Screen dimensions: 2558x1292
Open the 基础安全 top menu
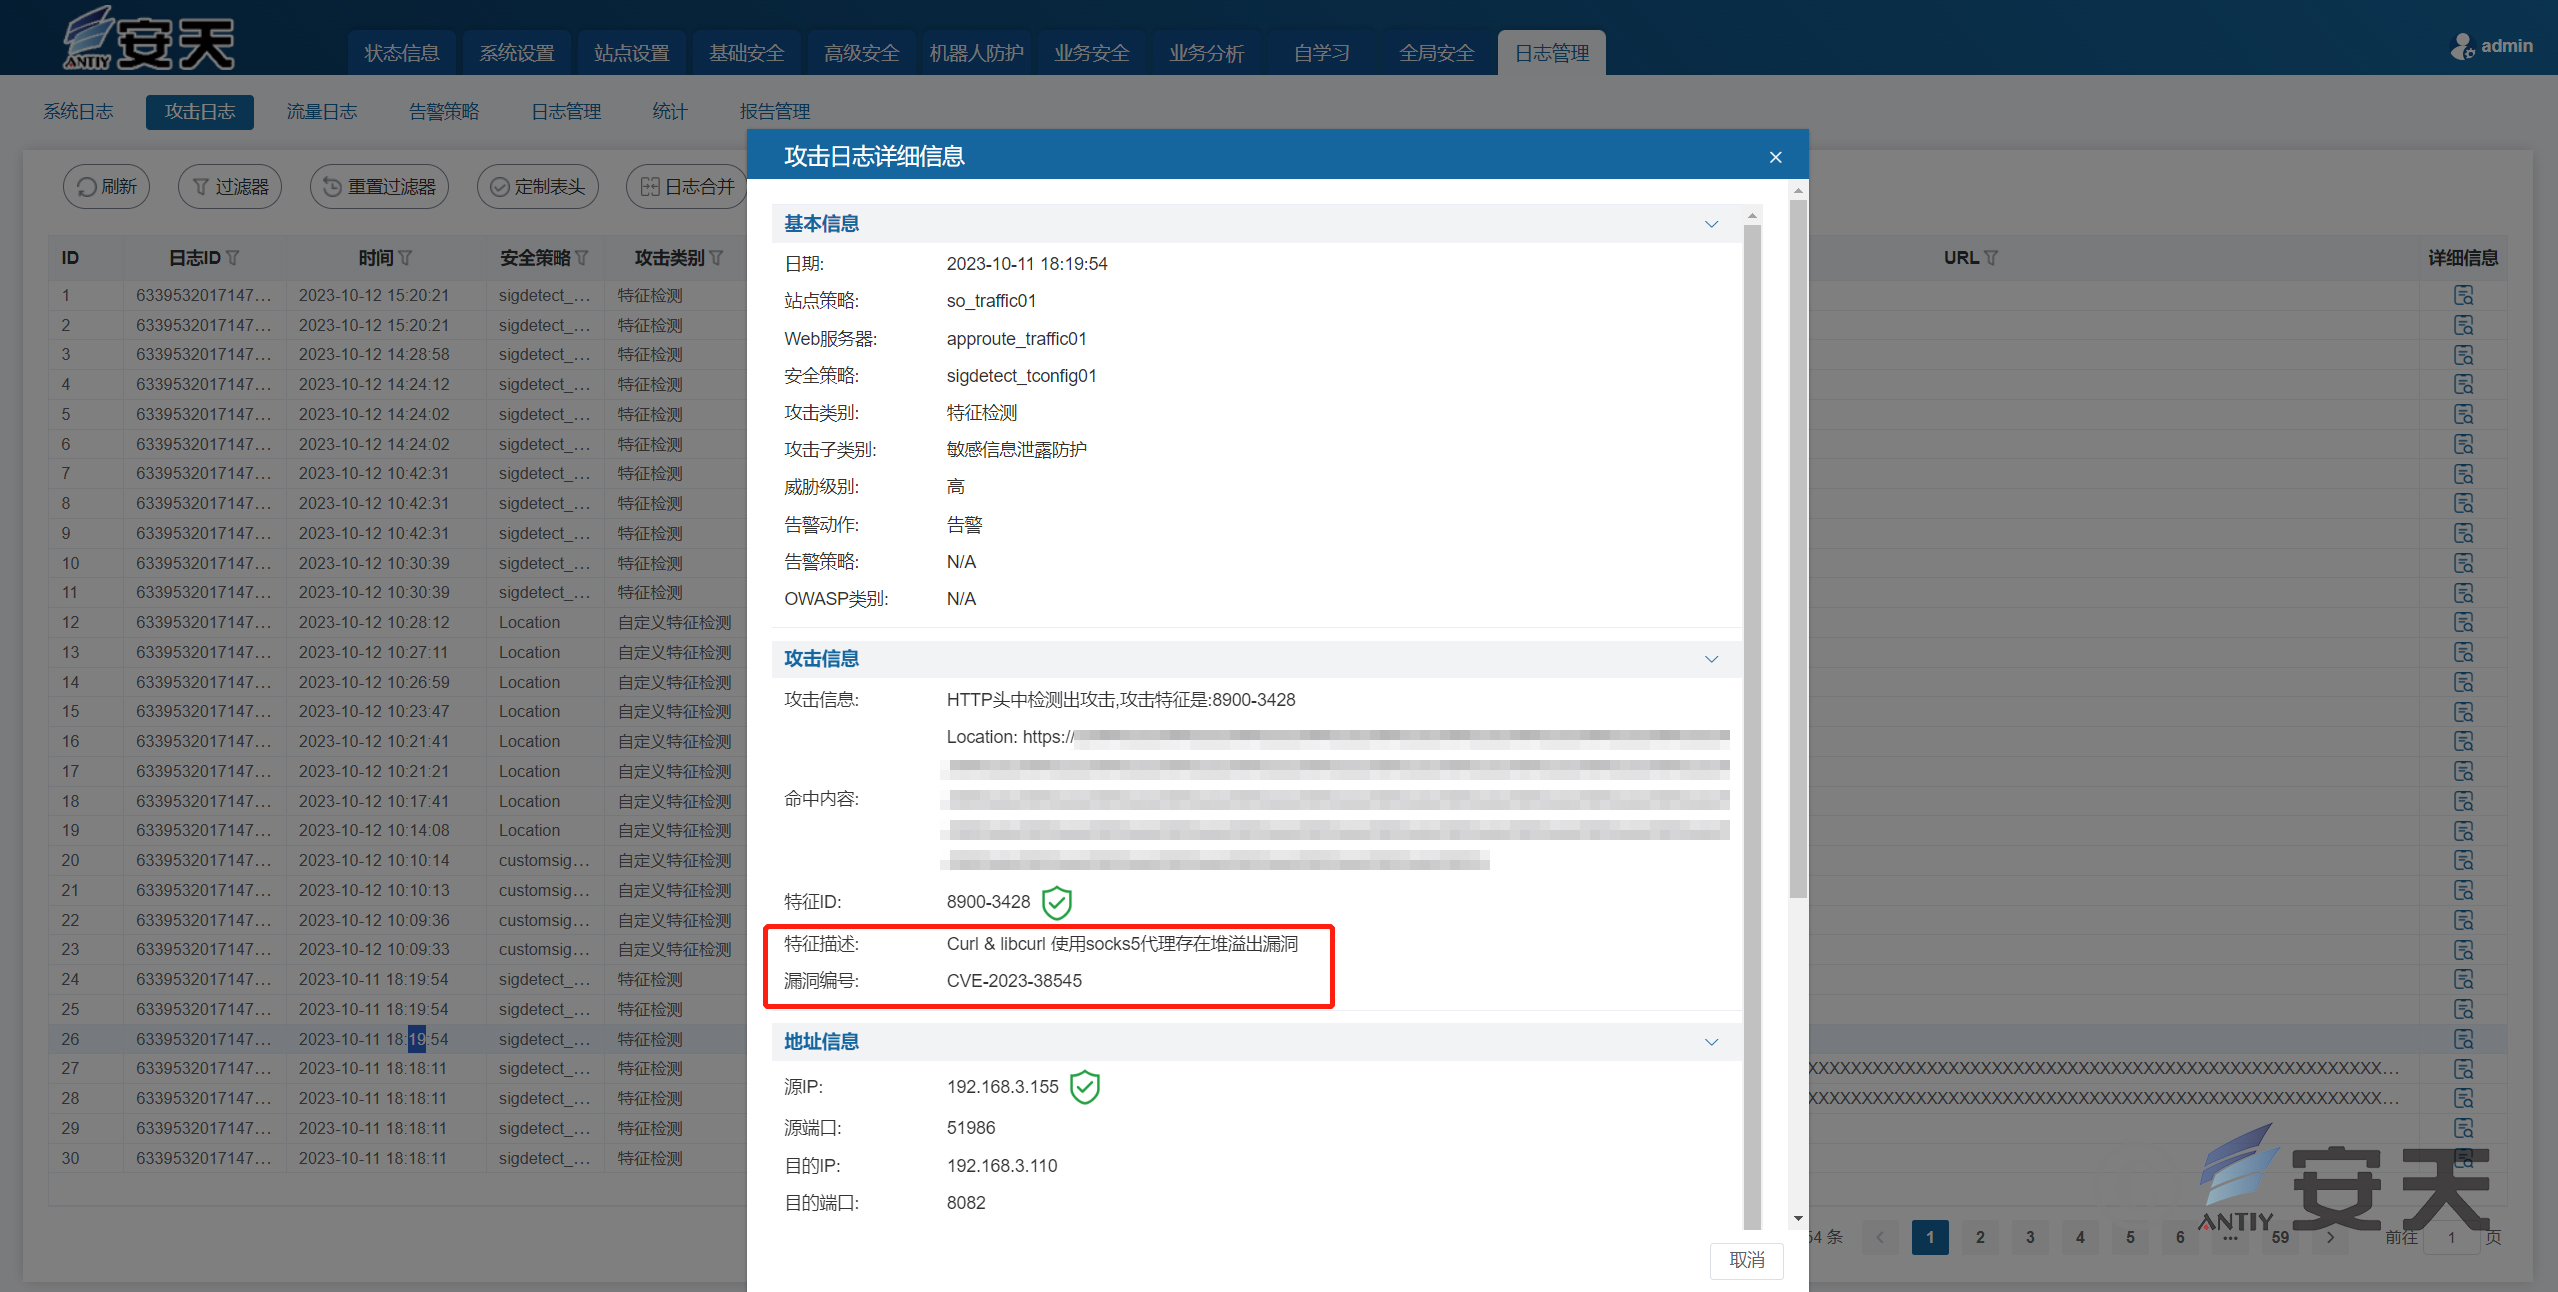(x=746, y=53)
